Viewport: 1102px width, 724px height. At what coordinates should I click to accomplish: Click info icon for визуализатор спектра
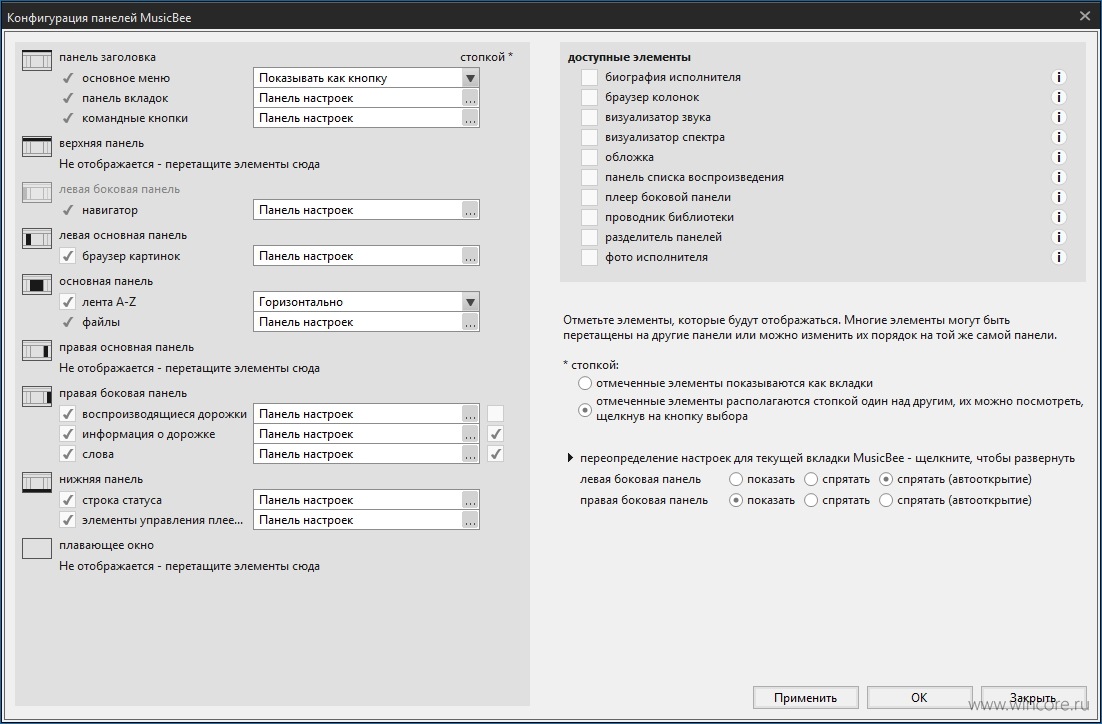click(x=1058, y=137)
